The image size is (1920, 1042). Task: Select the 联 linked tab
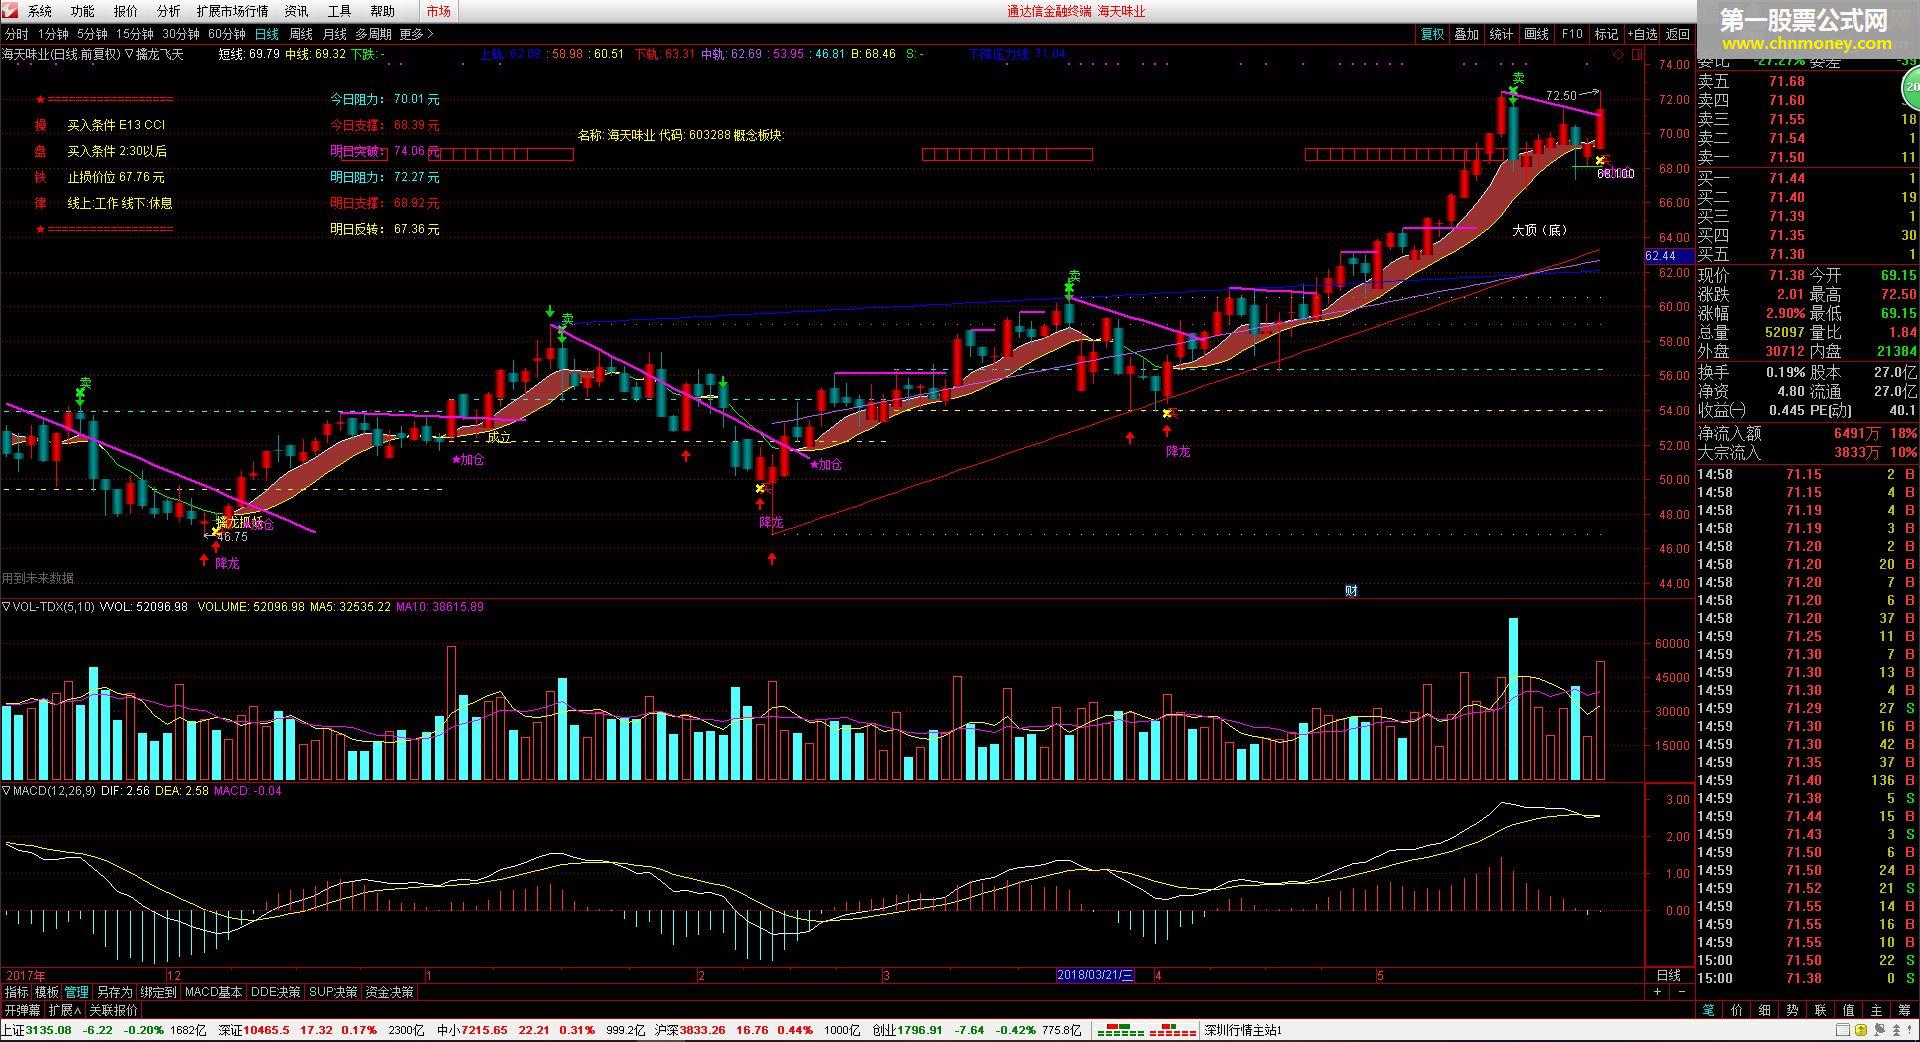click(x=1821, y=1010)
